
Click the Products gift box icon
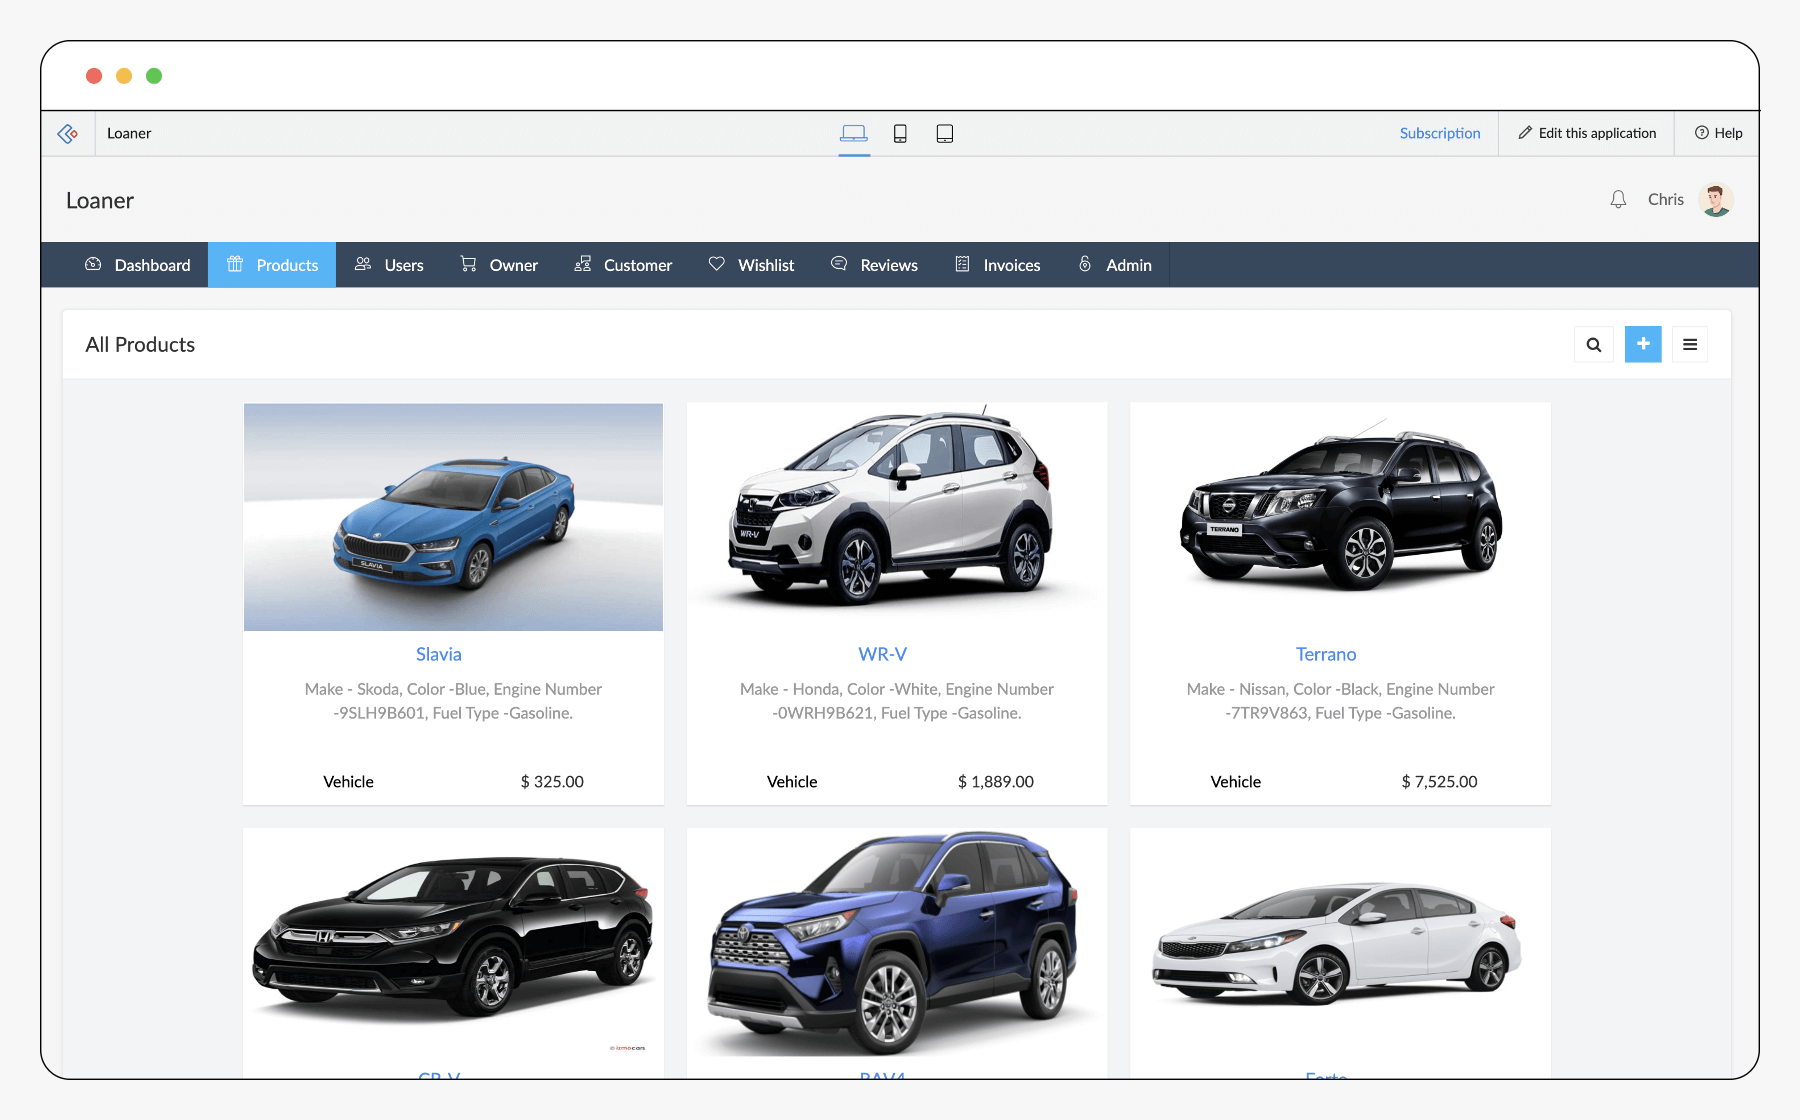[x=235, y=264]
